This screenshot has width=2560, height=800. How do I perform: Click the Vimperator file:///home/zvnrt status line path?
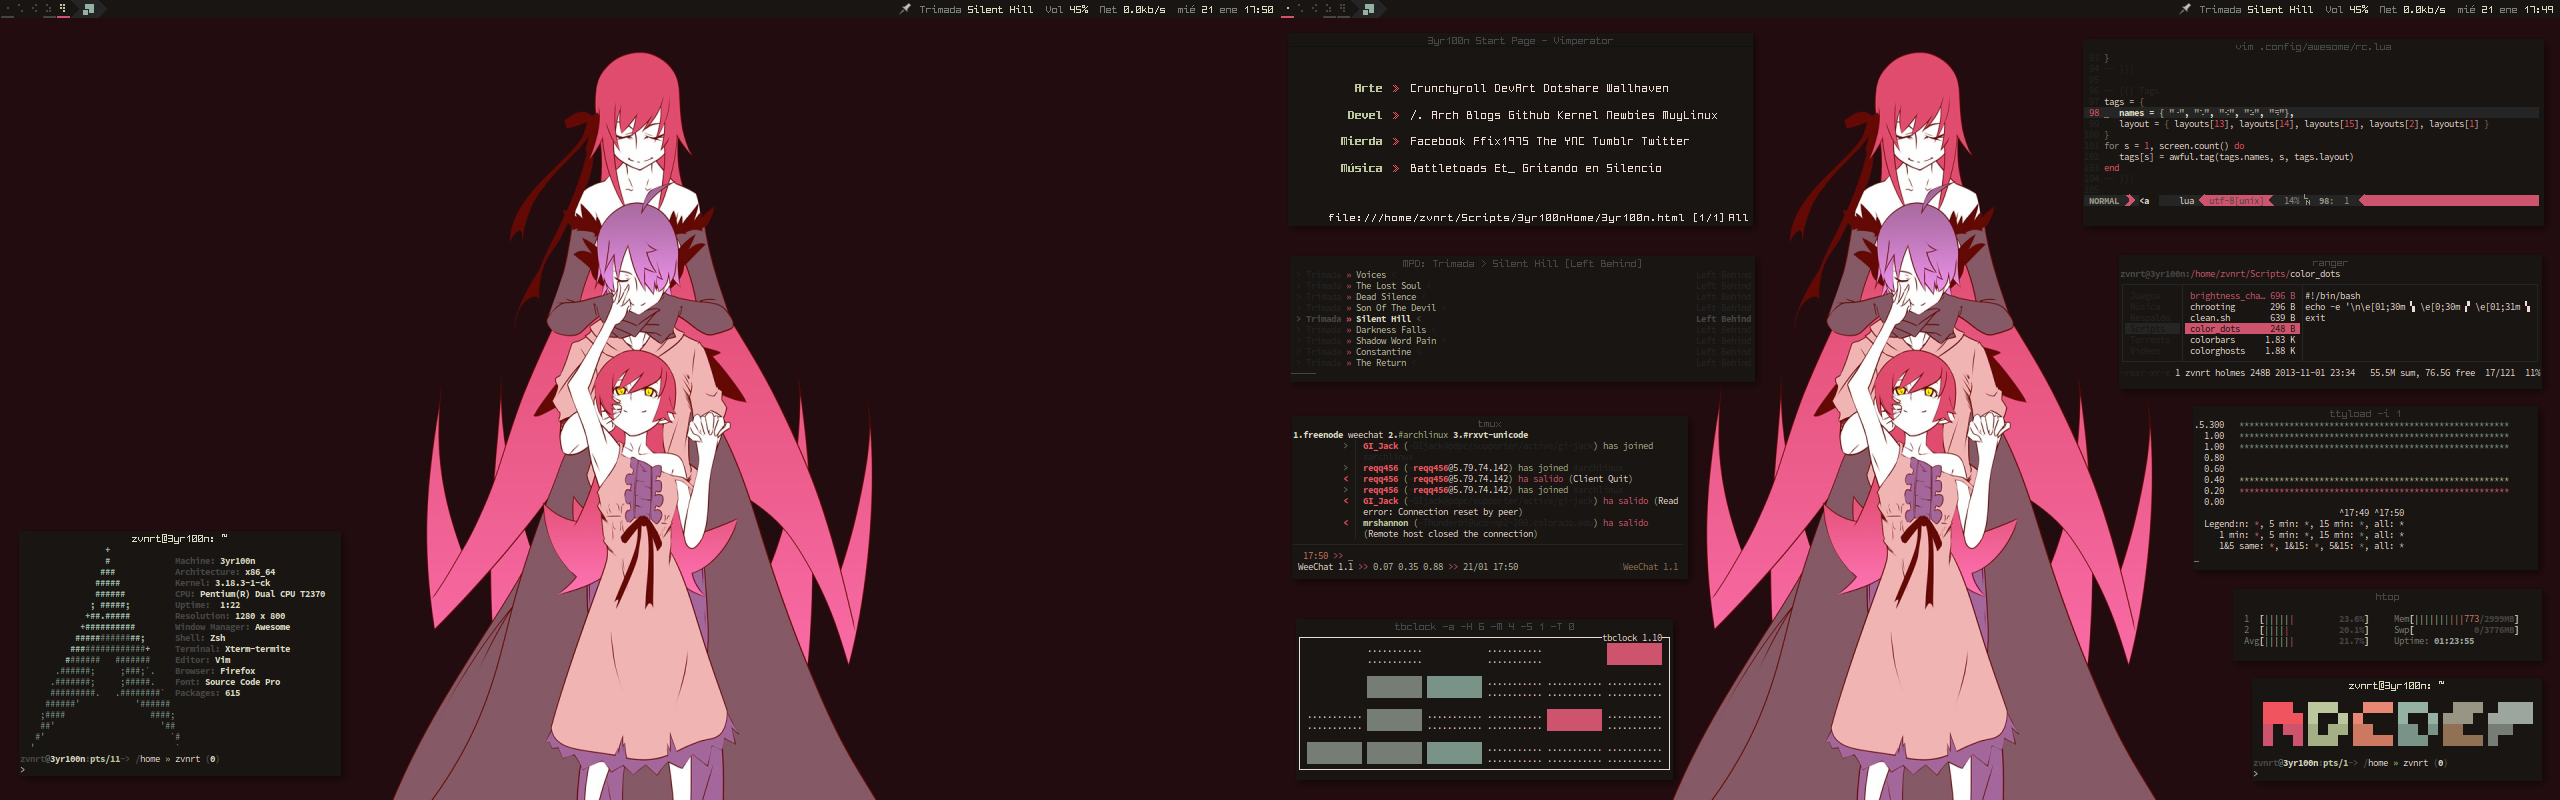(1506, 217)
